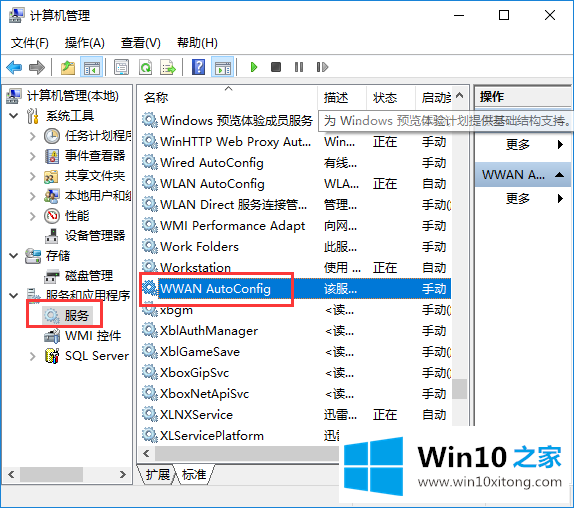
Task: Sort by the 名称 column header
Action: [x=227, y=98]
